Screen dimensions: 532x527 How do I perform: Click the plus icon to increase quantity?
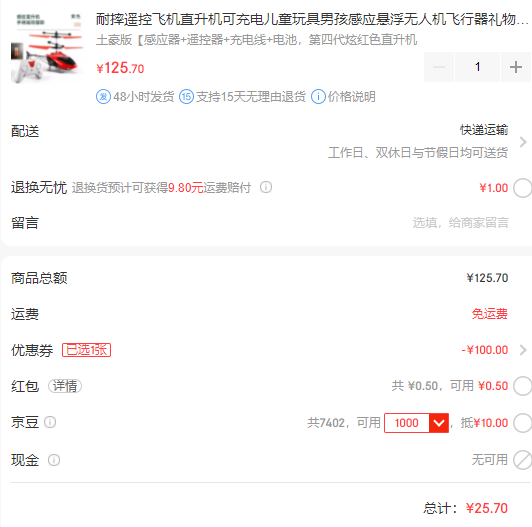516,67
